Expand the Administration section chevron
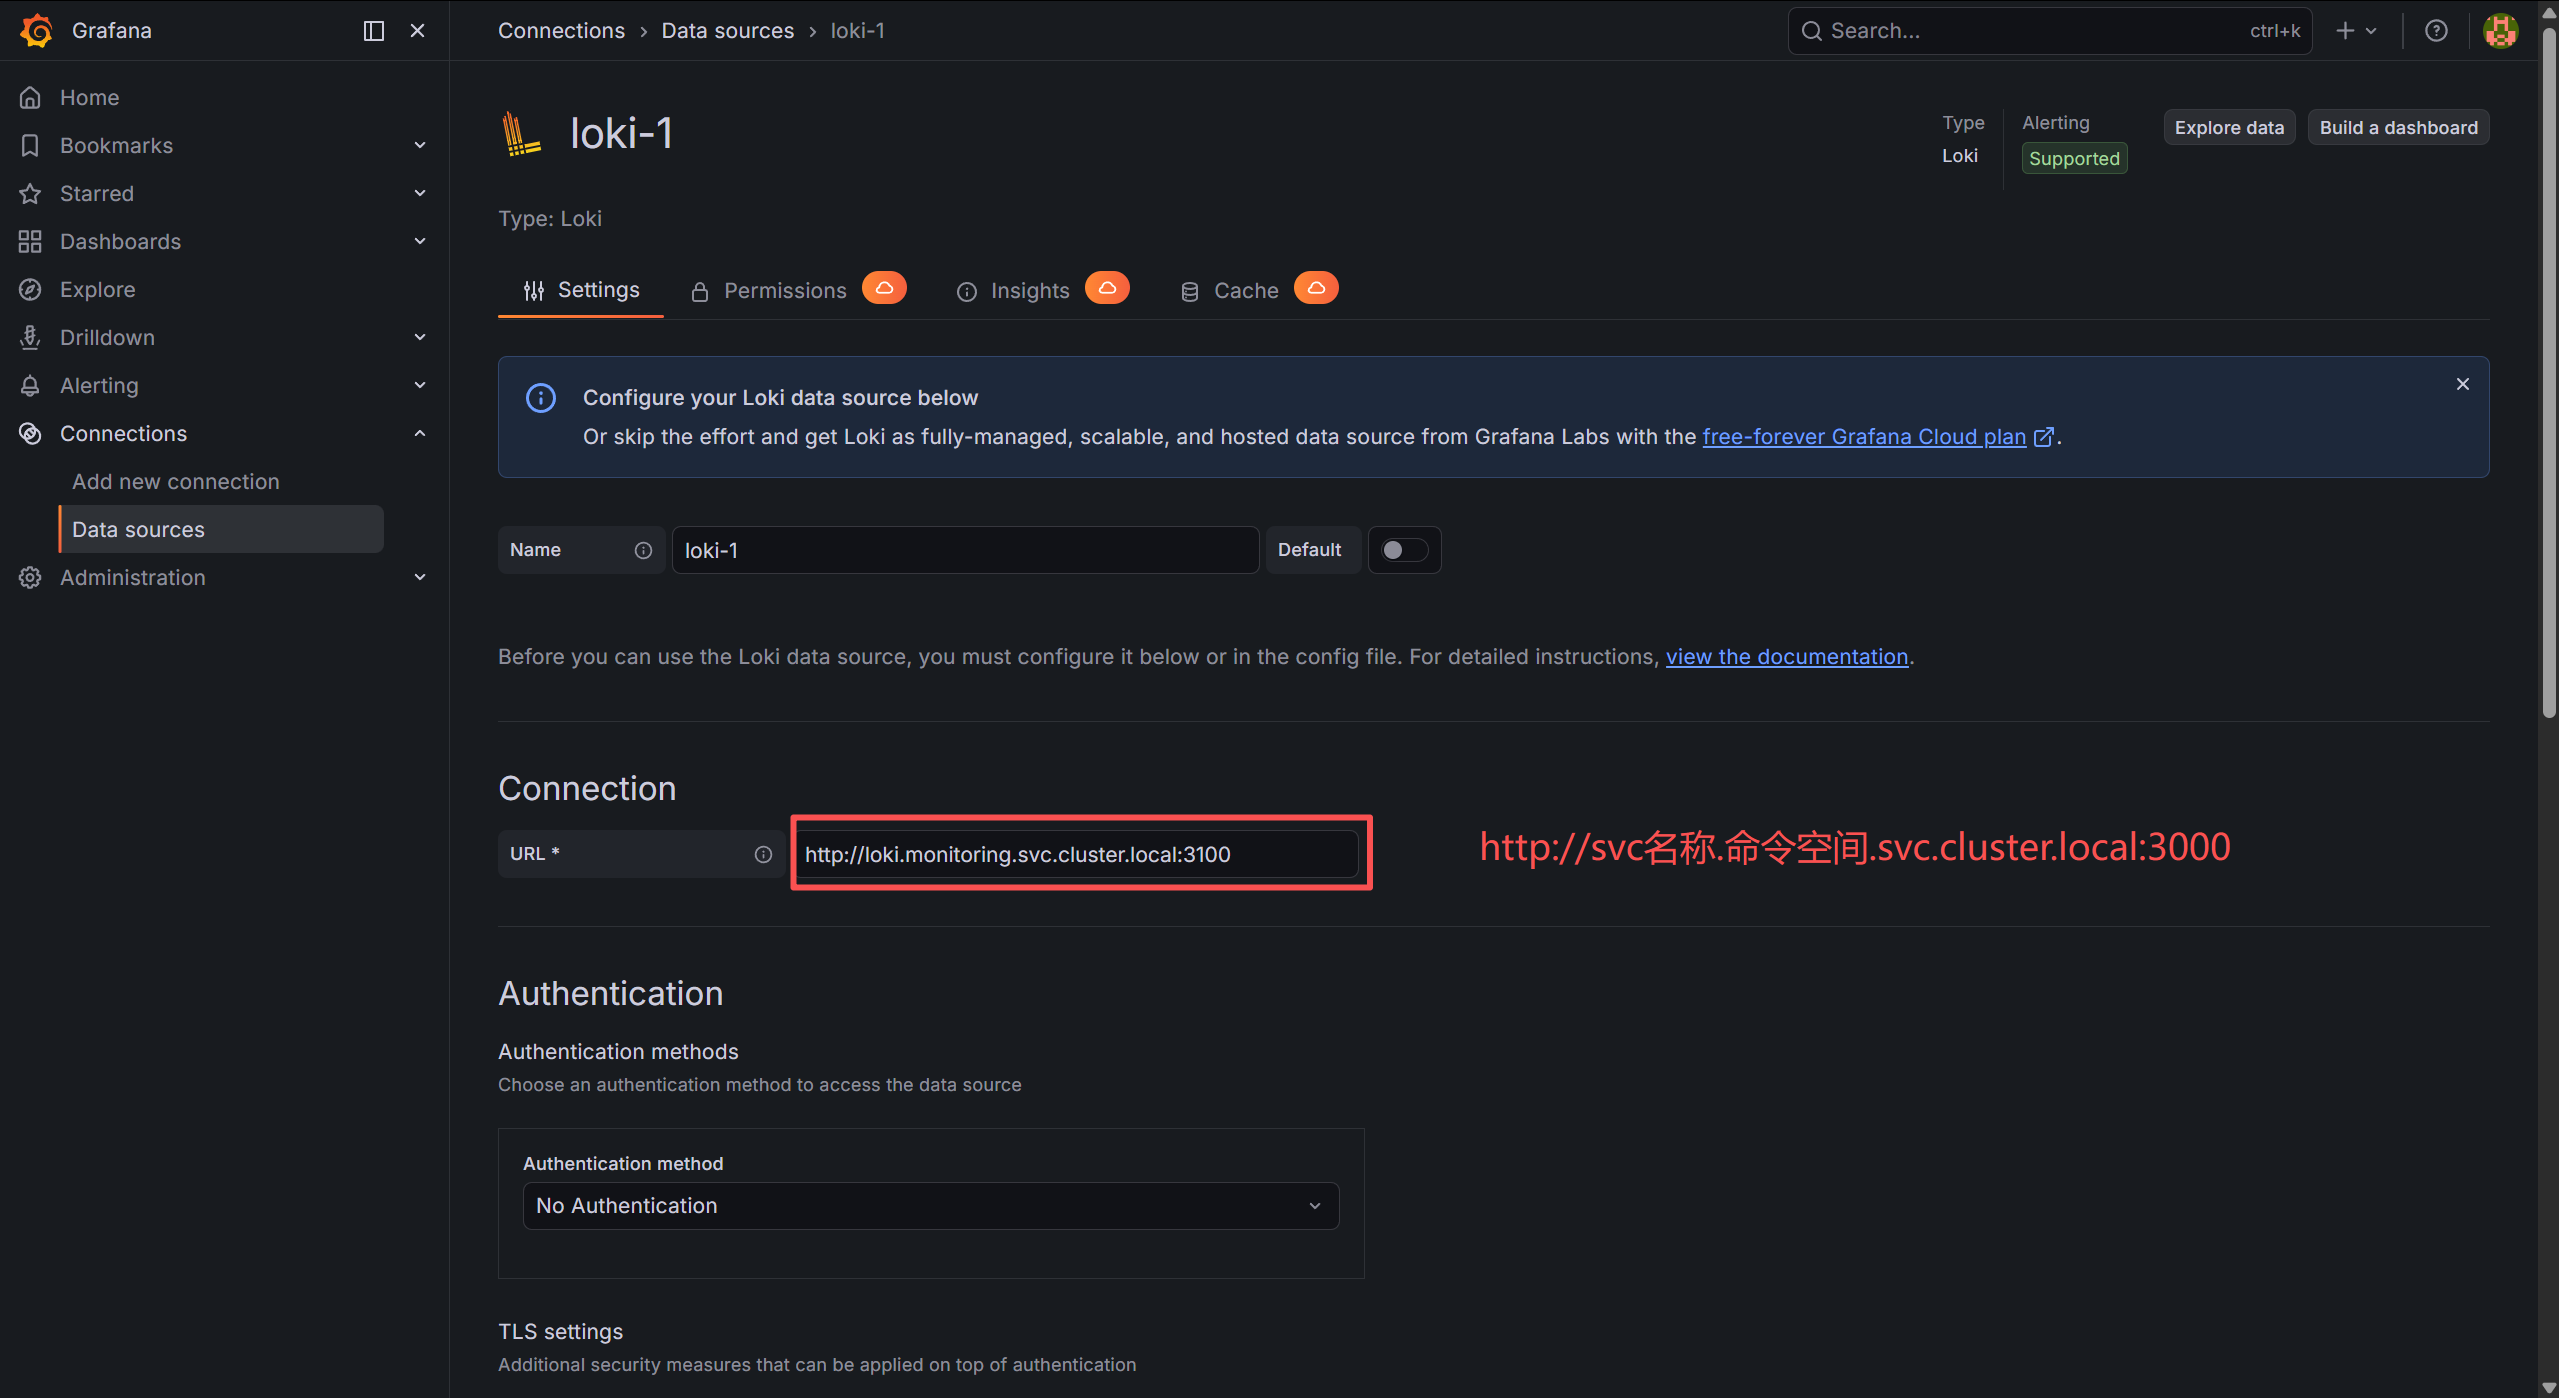This screenshot has height=1398, width=2559. pyautogui.click(x=420, y=577)
